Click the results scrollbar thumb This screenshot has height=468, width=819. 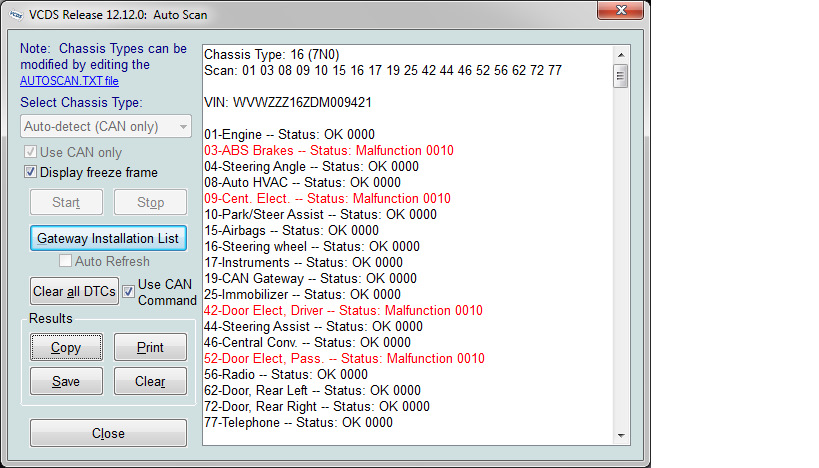point(621,76)
